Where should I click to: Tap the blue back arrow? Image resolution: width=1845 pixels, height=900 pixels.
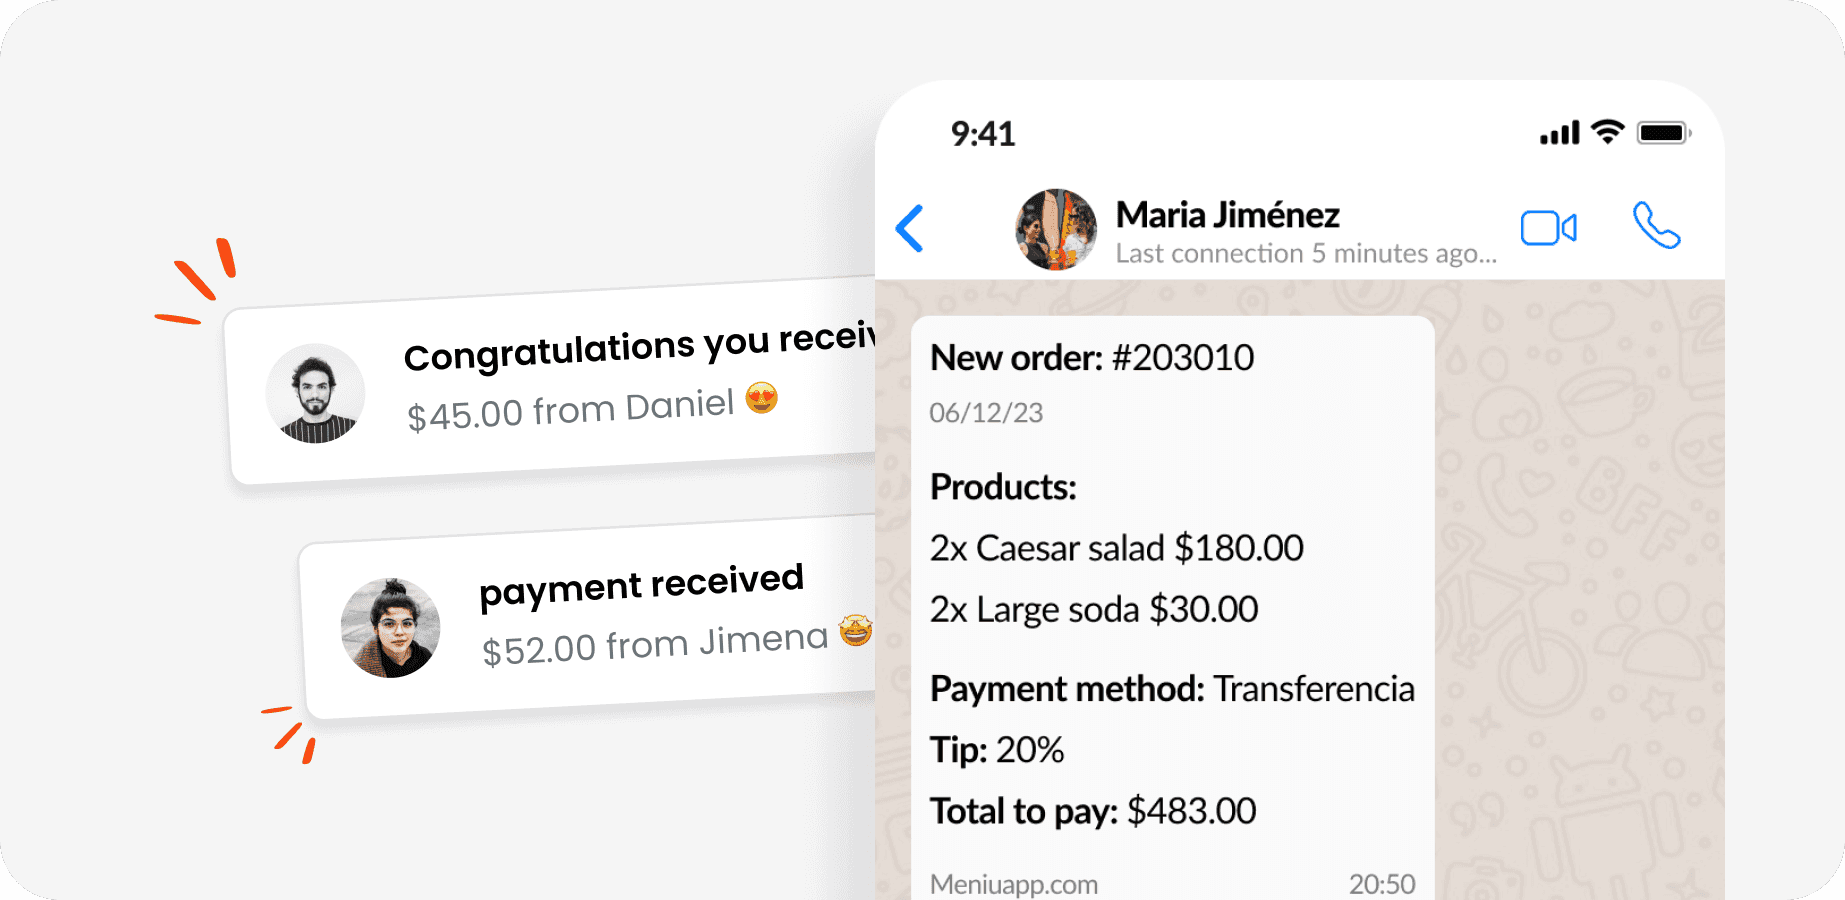pos(910,228)
